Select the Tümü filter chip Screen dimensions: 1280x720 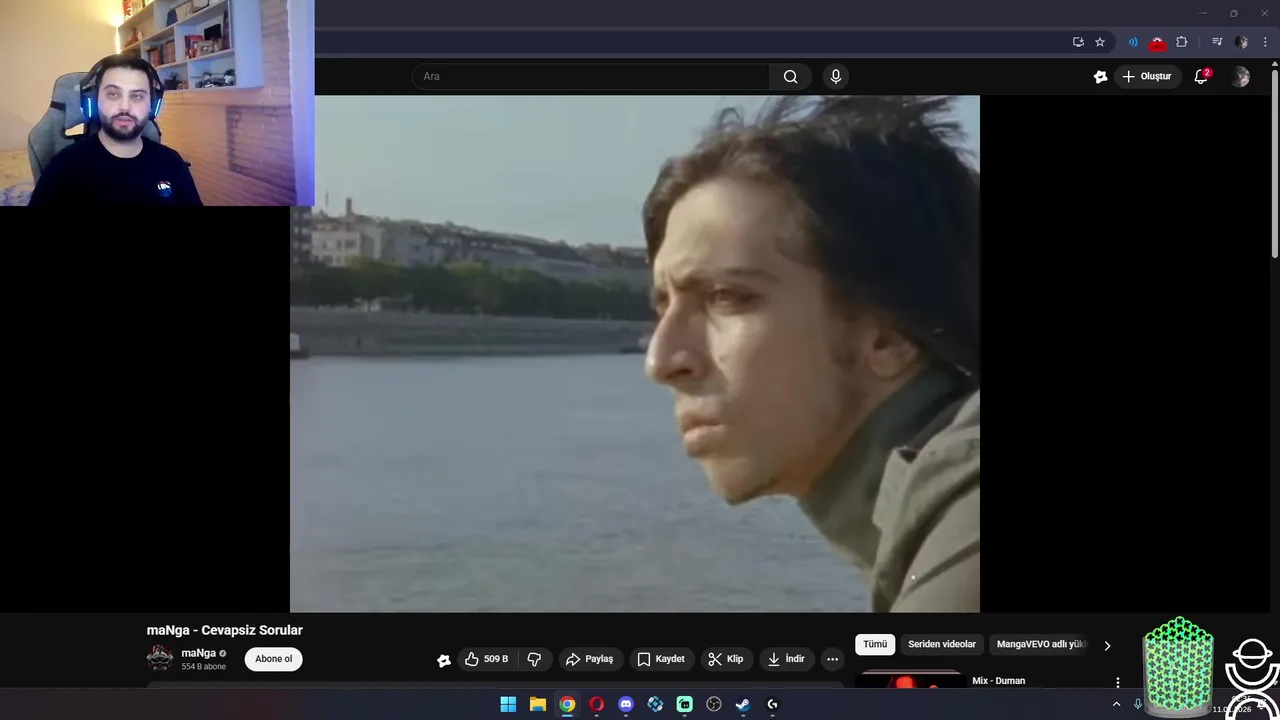pyautogui.click(x=875, y=645)
